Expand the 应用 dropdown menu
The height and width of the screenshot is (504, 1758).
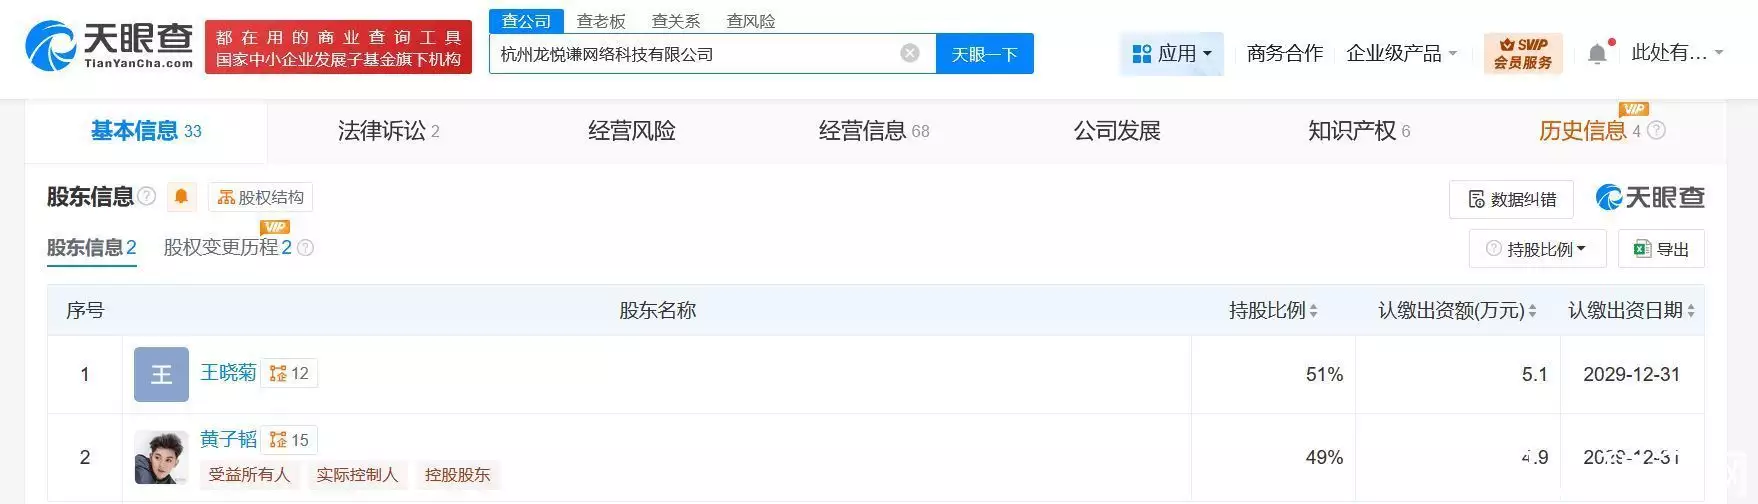coord(1172,53)
